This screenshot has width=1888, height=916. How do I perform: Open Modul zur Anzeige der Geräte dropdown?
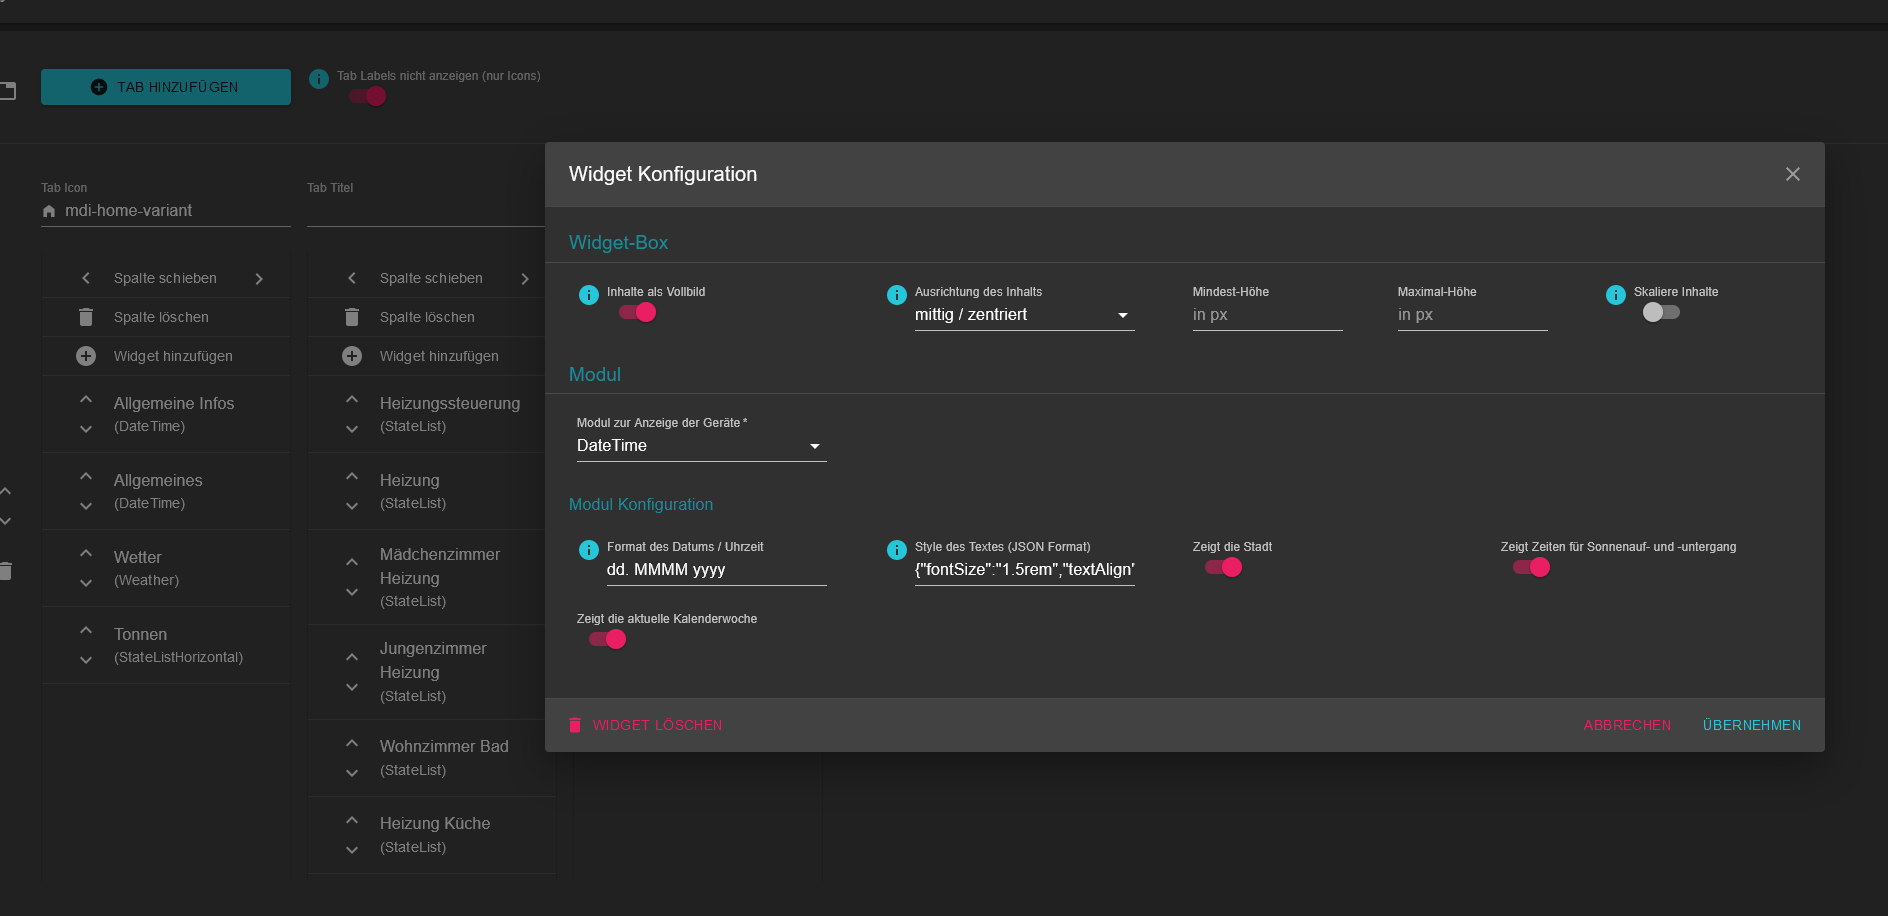pos(701,446)
